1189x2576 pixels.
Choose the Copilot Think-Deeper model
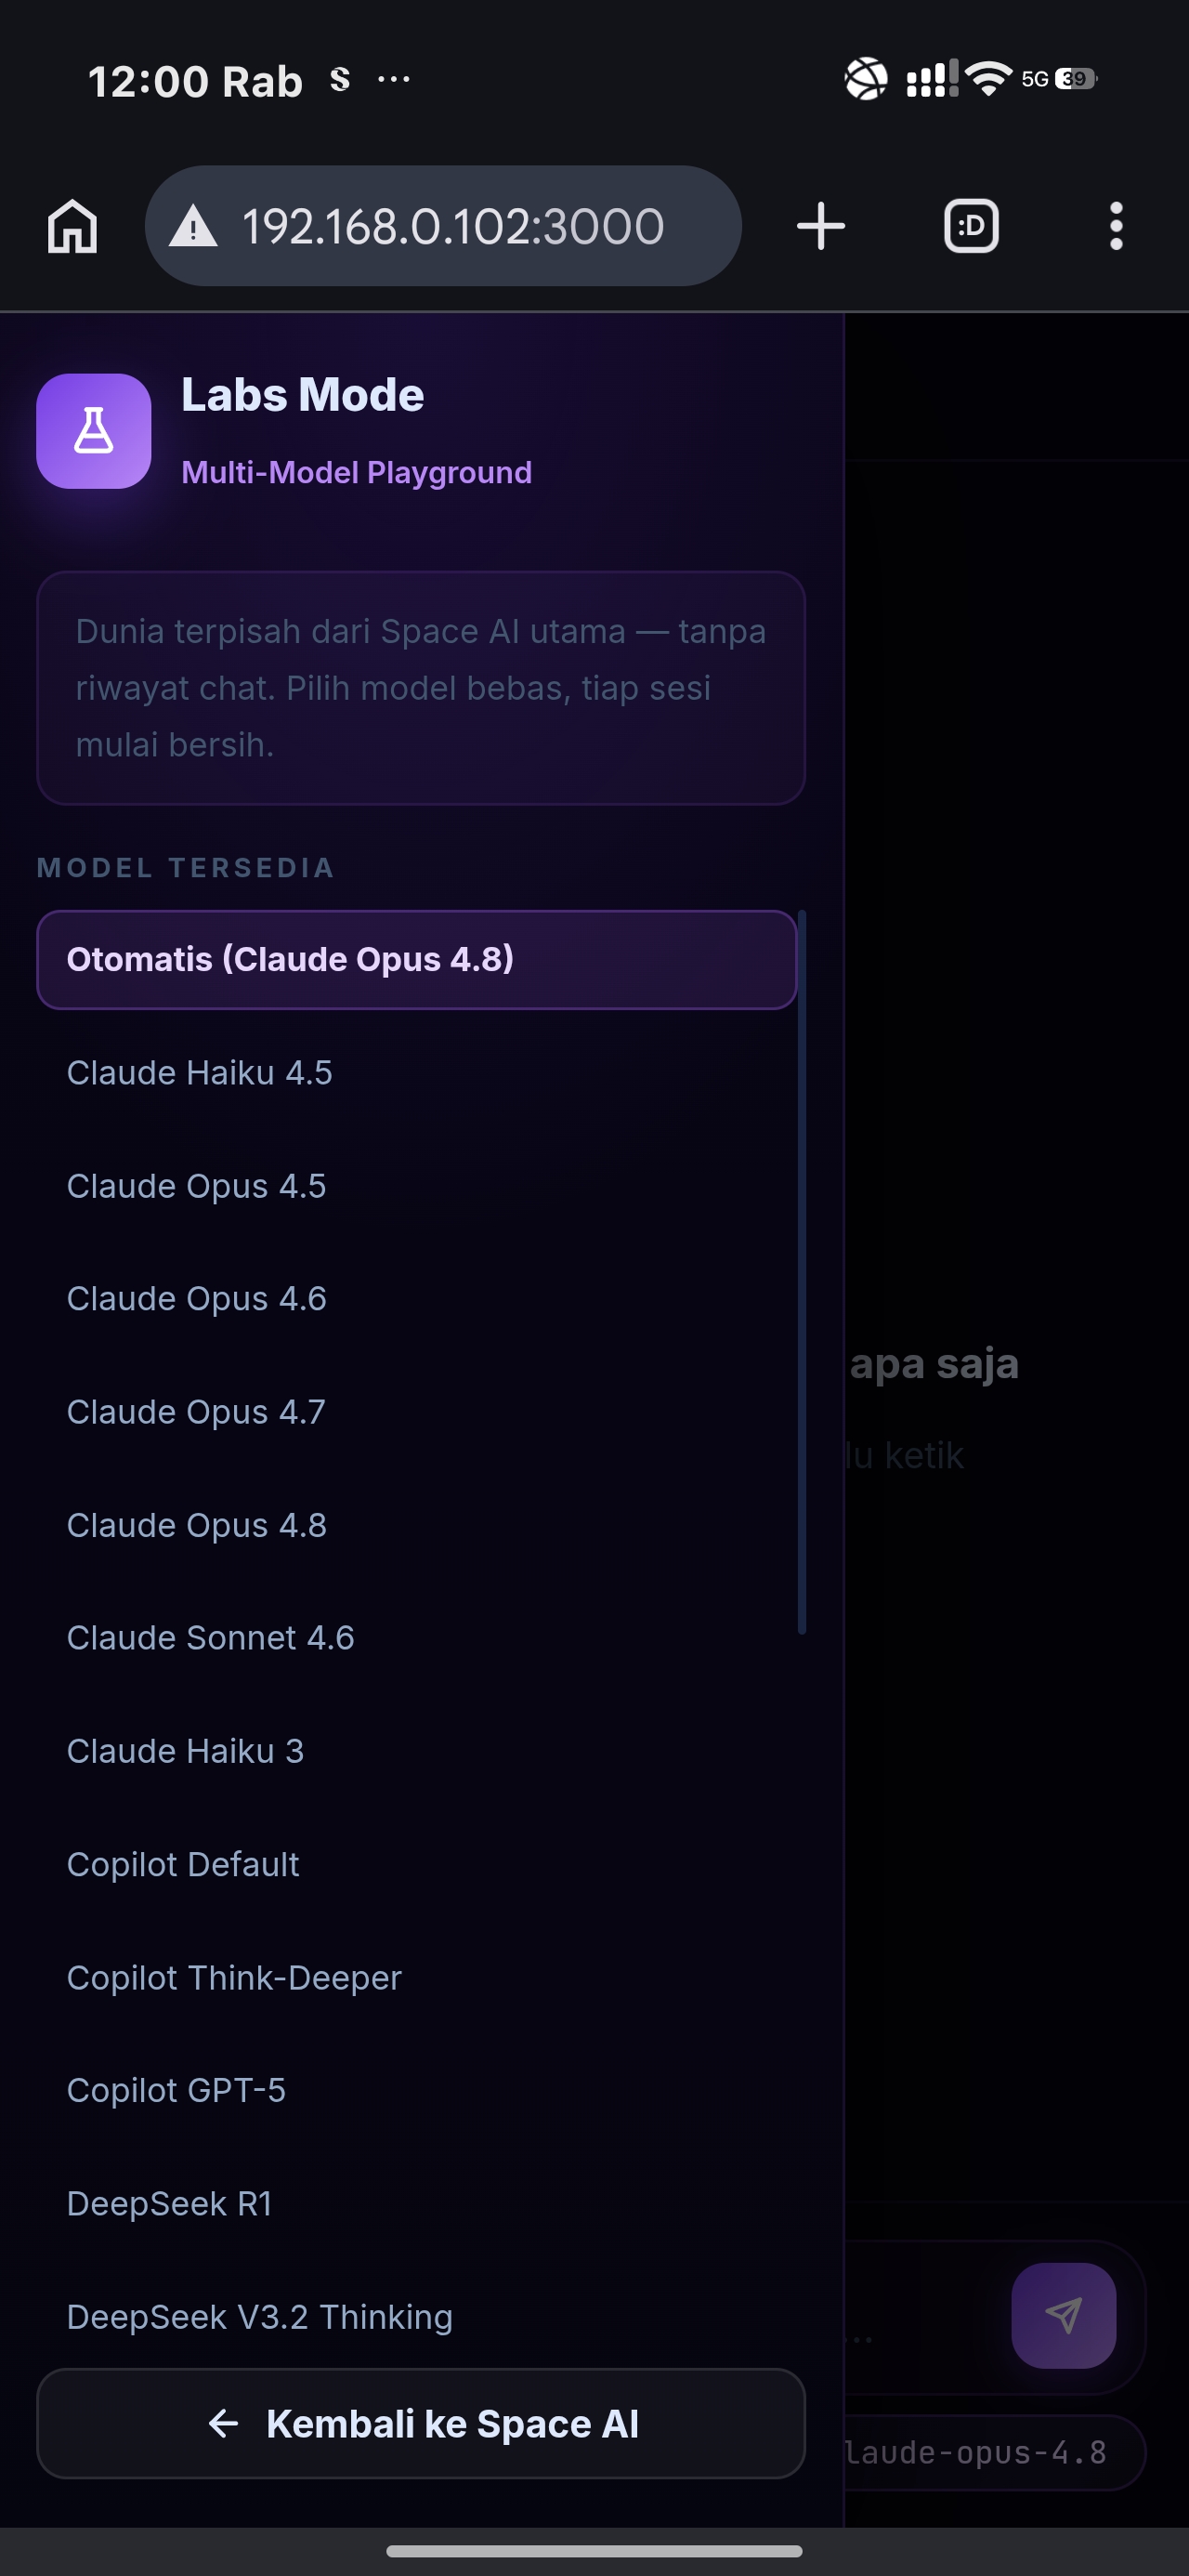click(416, 1978)
